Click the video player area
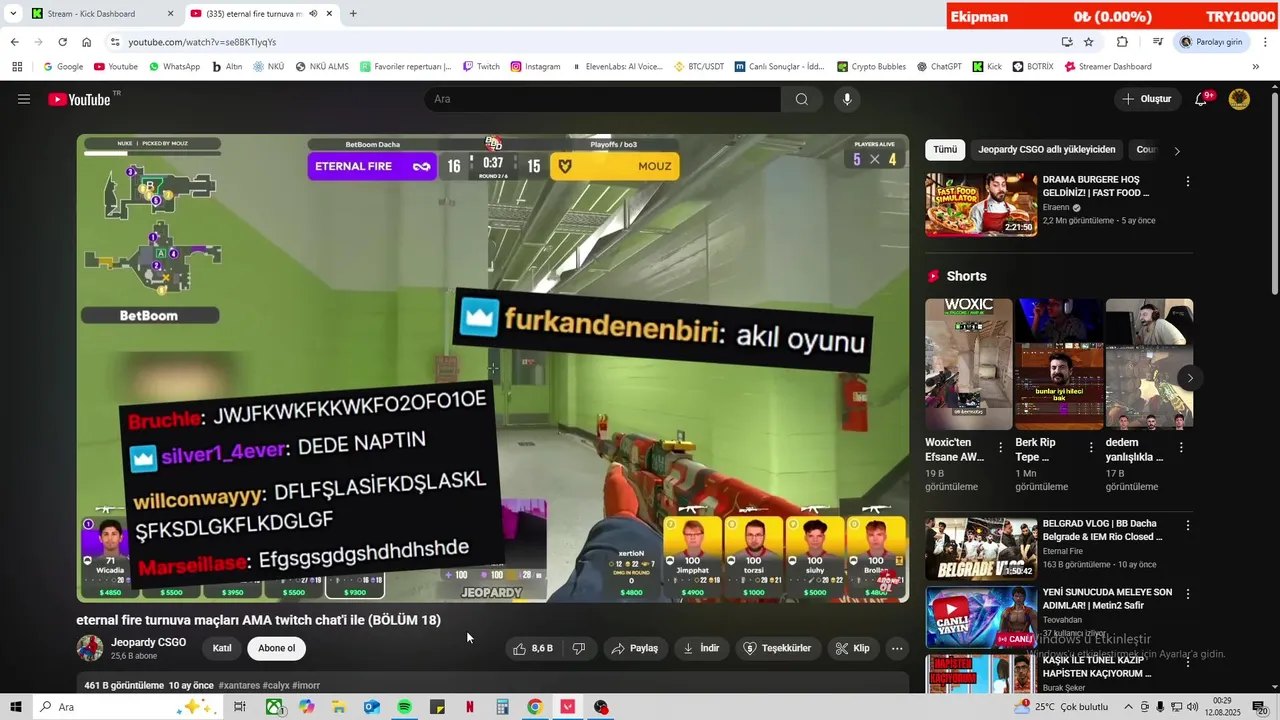 click(493, 368)
